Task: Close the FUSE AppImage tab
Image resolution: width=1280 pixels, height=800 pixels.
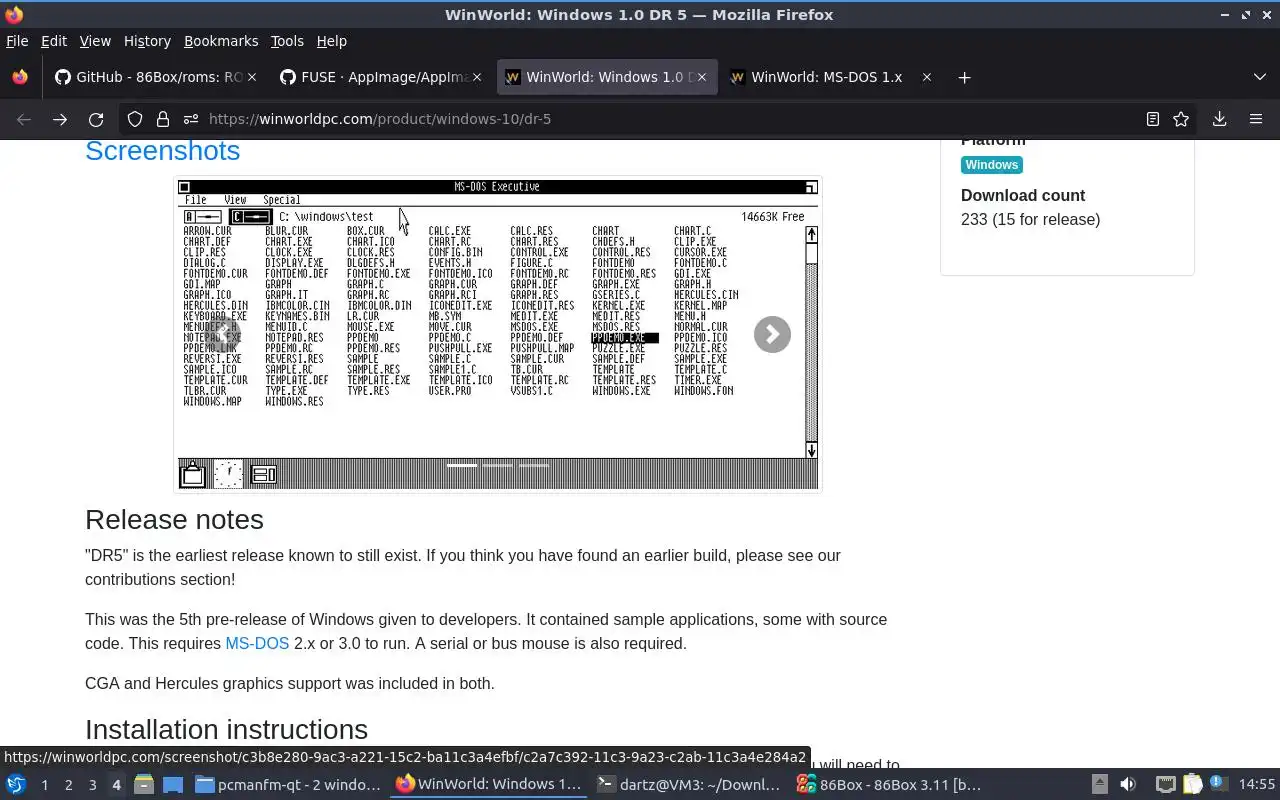Action: (477, 77)
